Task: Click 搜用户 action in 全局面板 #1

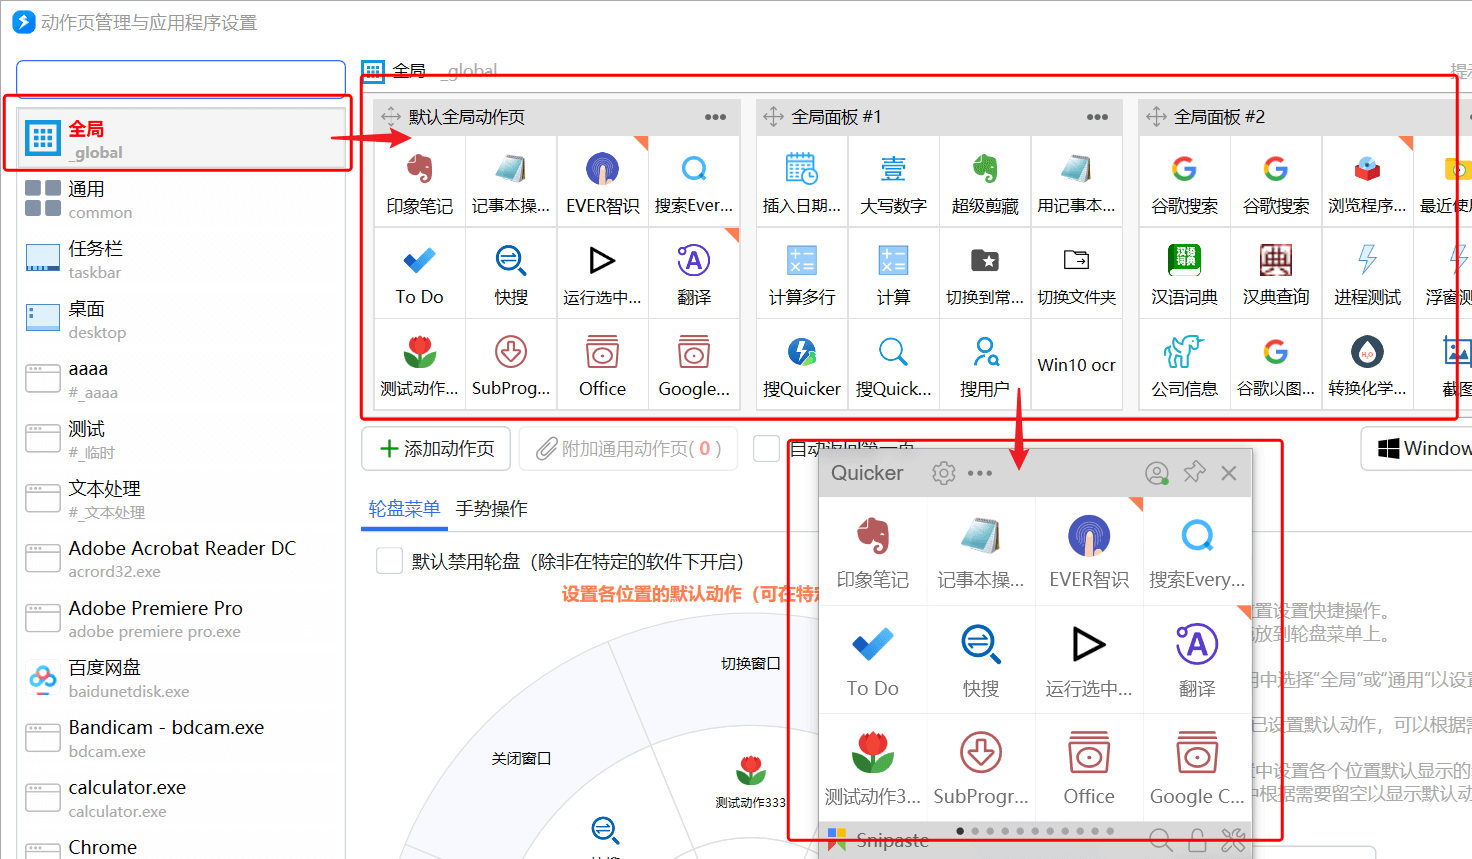Action: (x=985, y=365)
